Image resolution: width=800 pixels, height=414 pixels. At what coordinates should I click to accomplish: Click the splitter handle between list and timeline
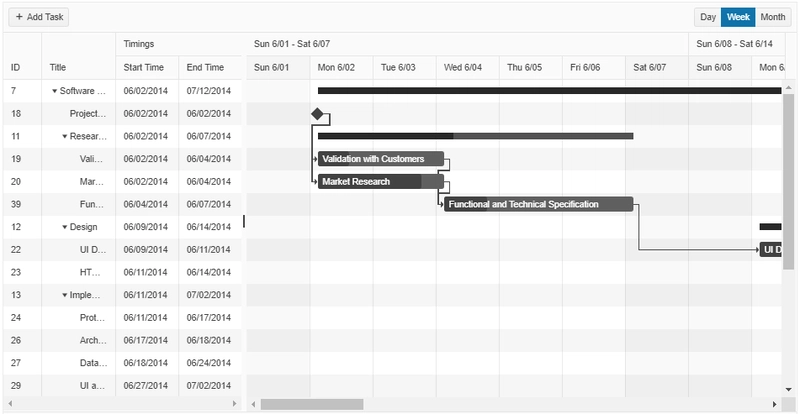tap(244, 221)
